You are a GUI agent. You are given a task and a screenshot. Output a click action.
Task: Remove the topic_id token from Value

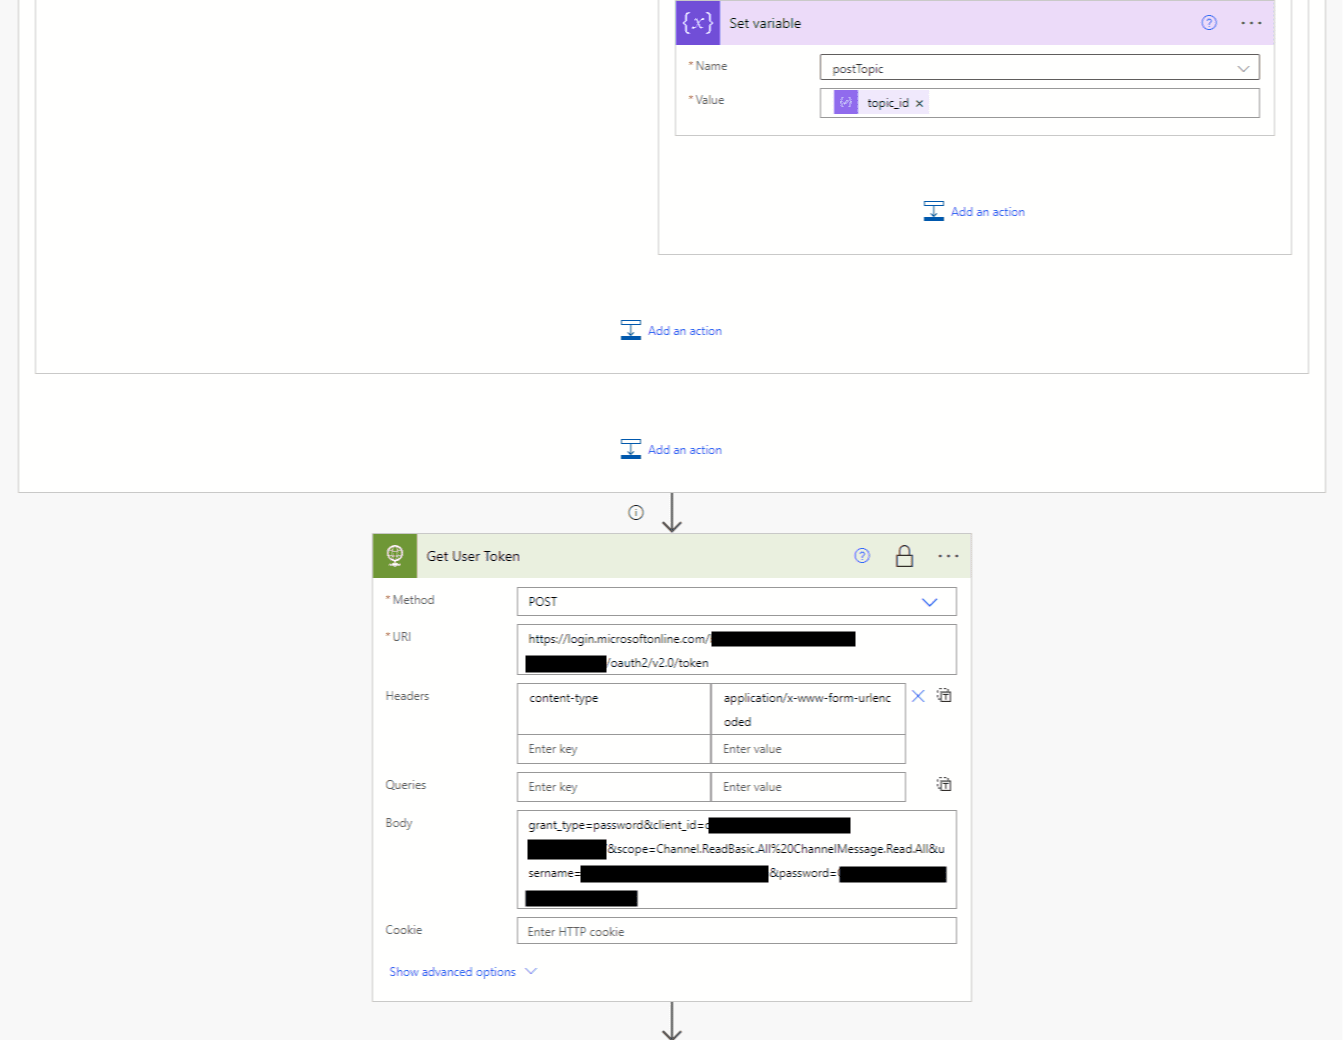click(919, 104)
